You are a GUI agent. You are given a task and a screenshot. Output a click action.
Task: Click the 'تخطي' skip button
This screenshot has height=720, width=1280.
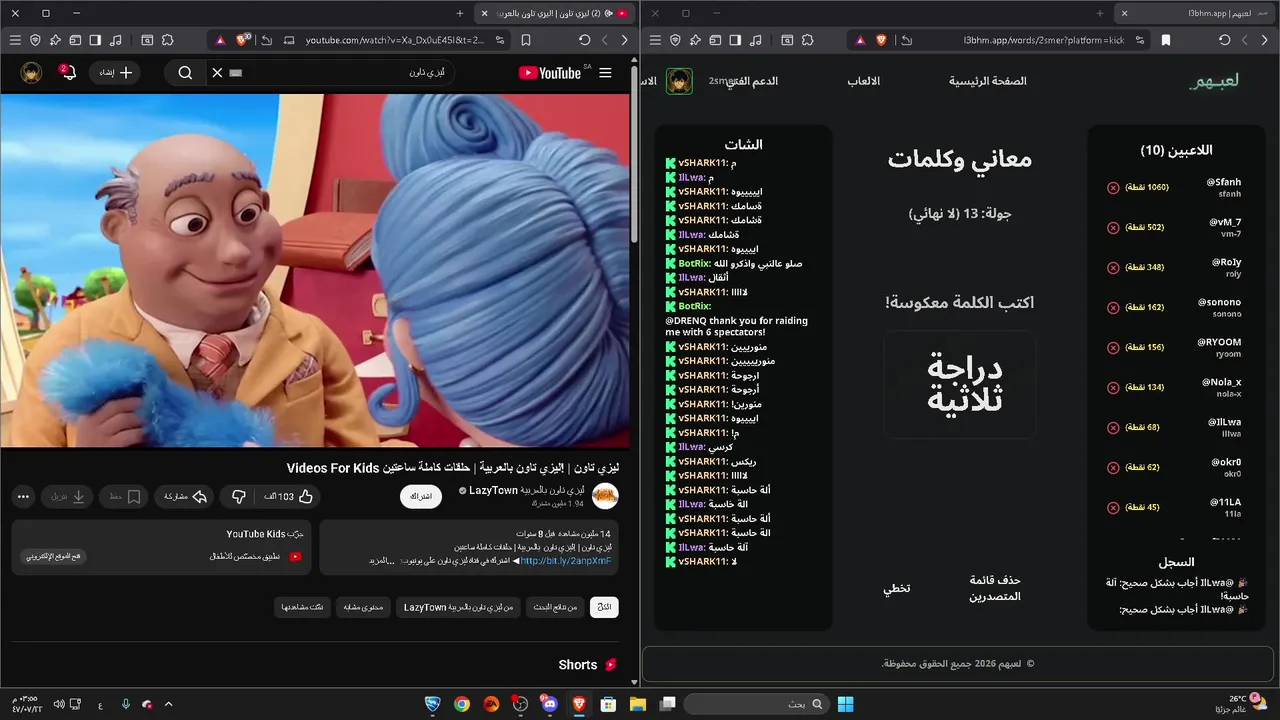[896, 588]
